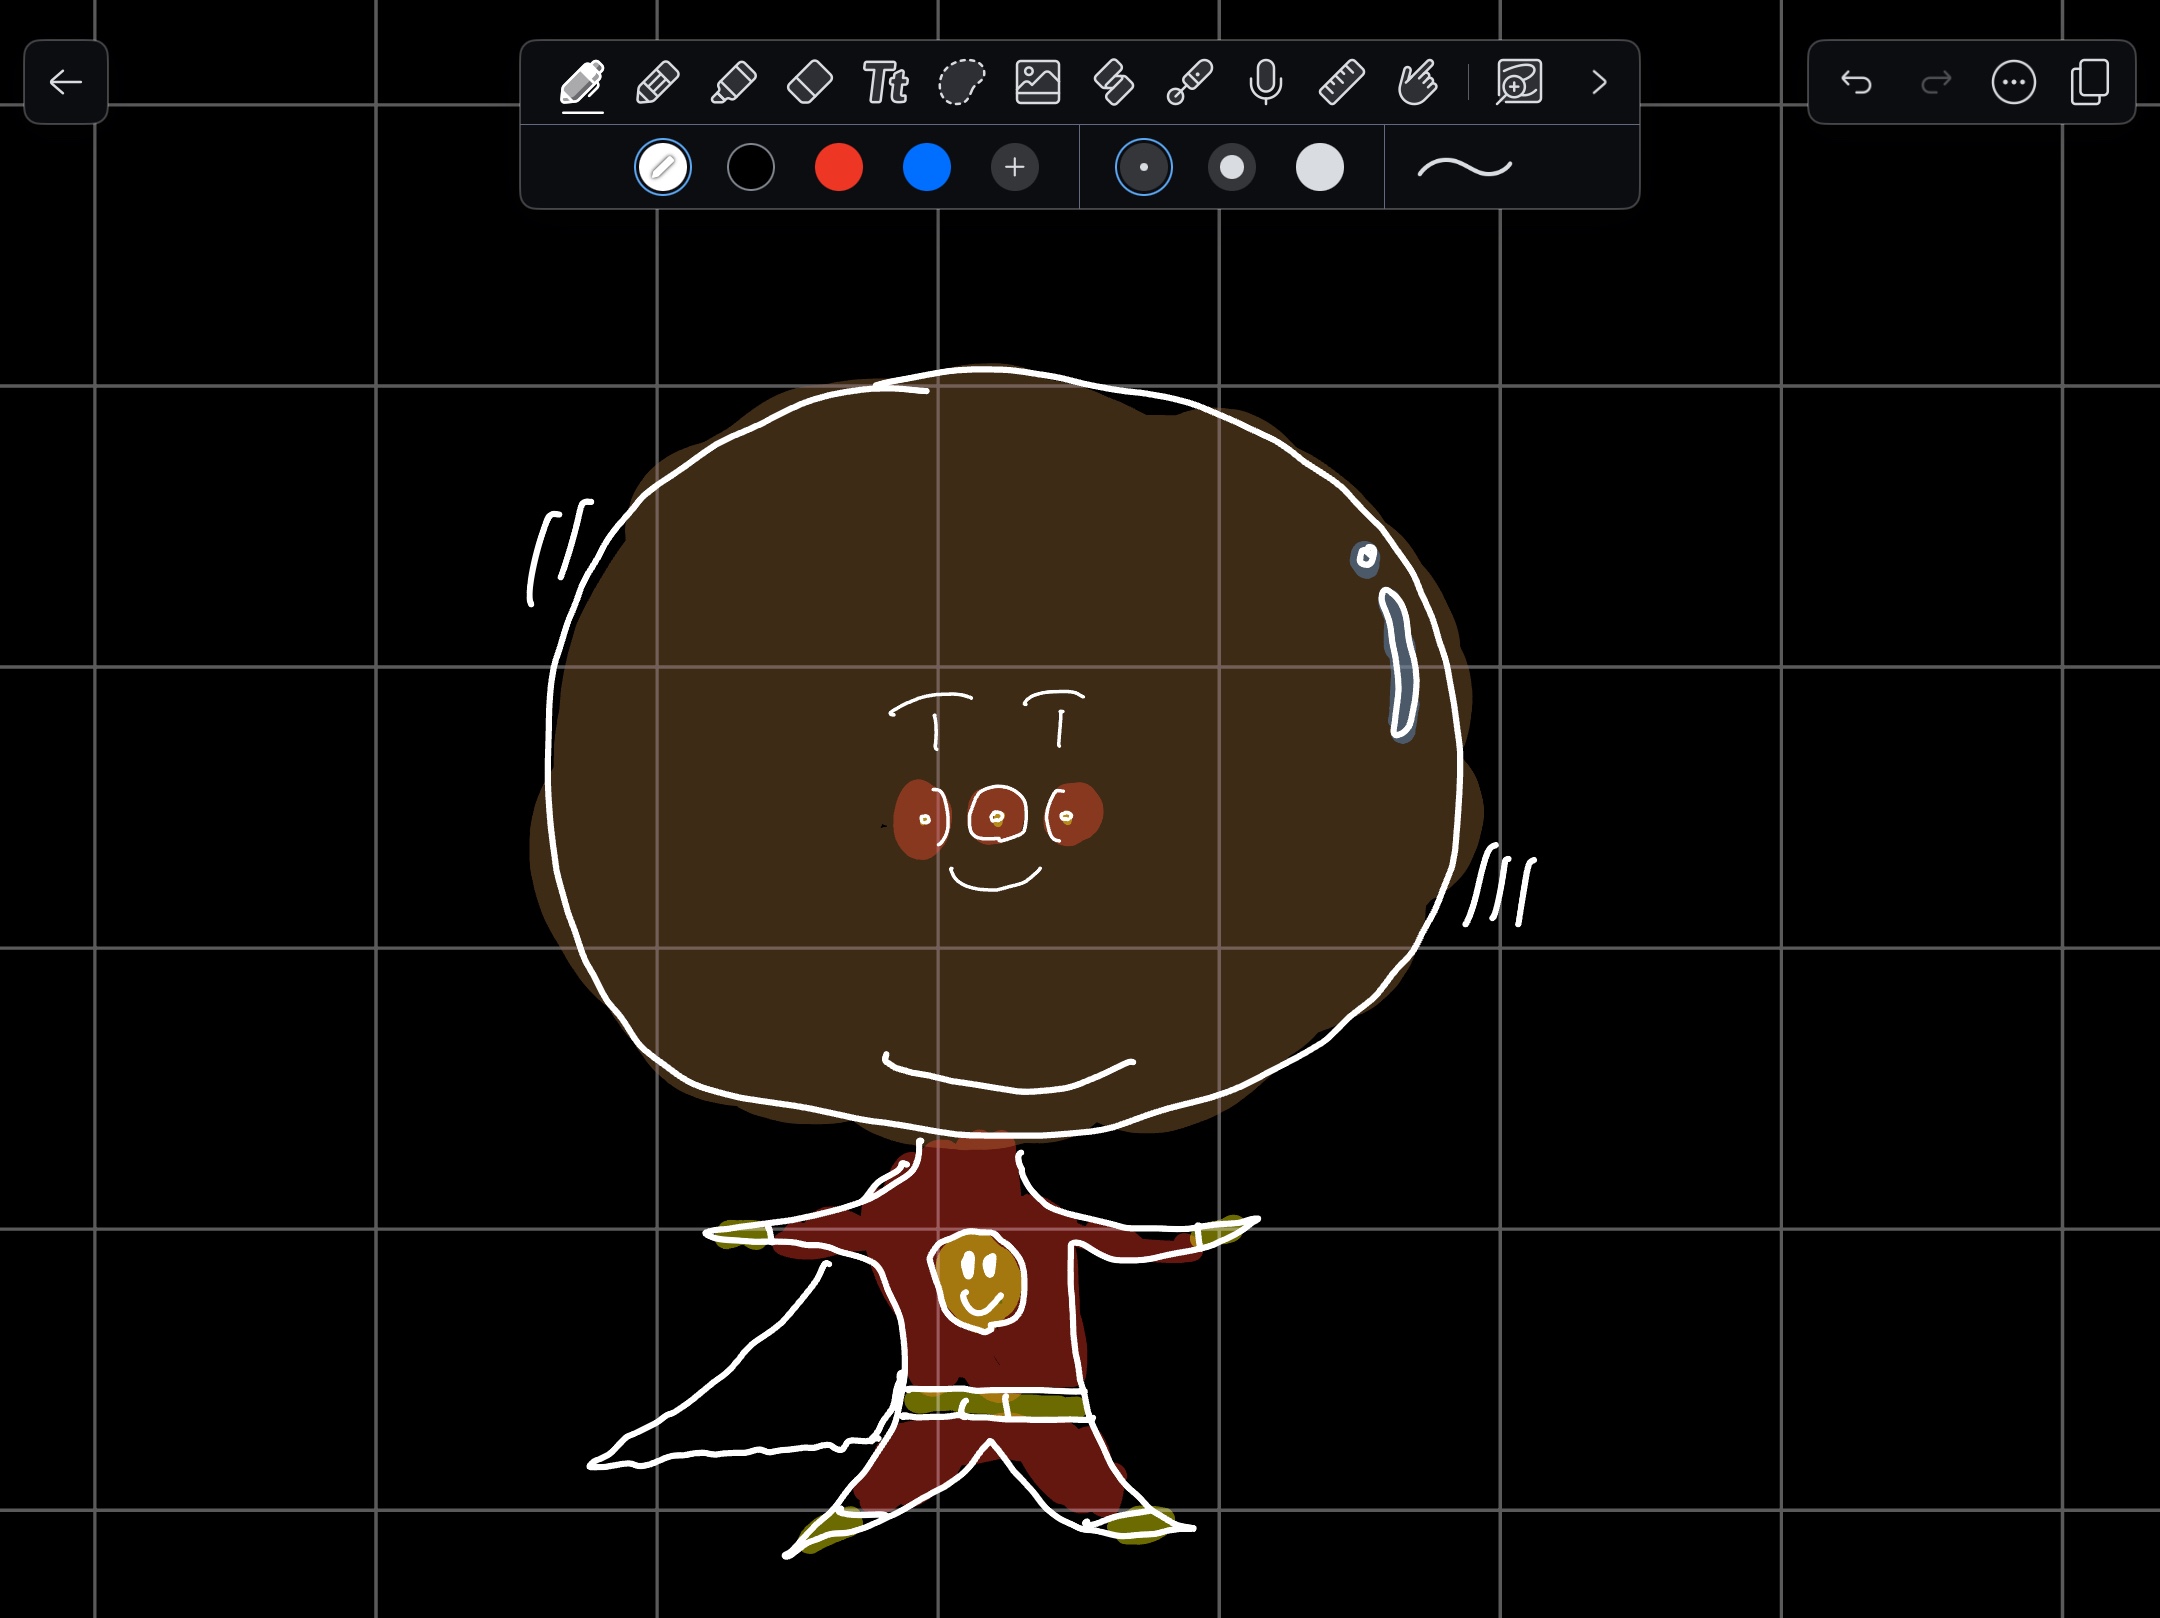Viewport: 2160px width, 1618px height.
Task: Open the wavy stroke style selector
Action: coord(1465,167)
